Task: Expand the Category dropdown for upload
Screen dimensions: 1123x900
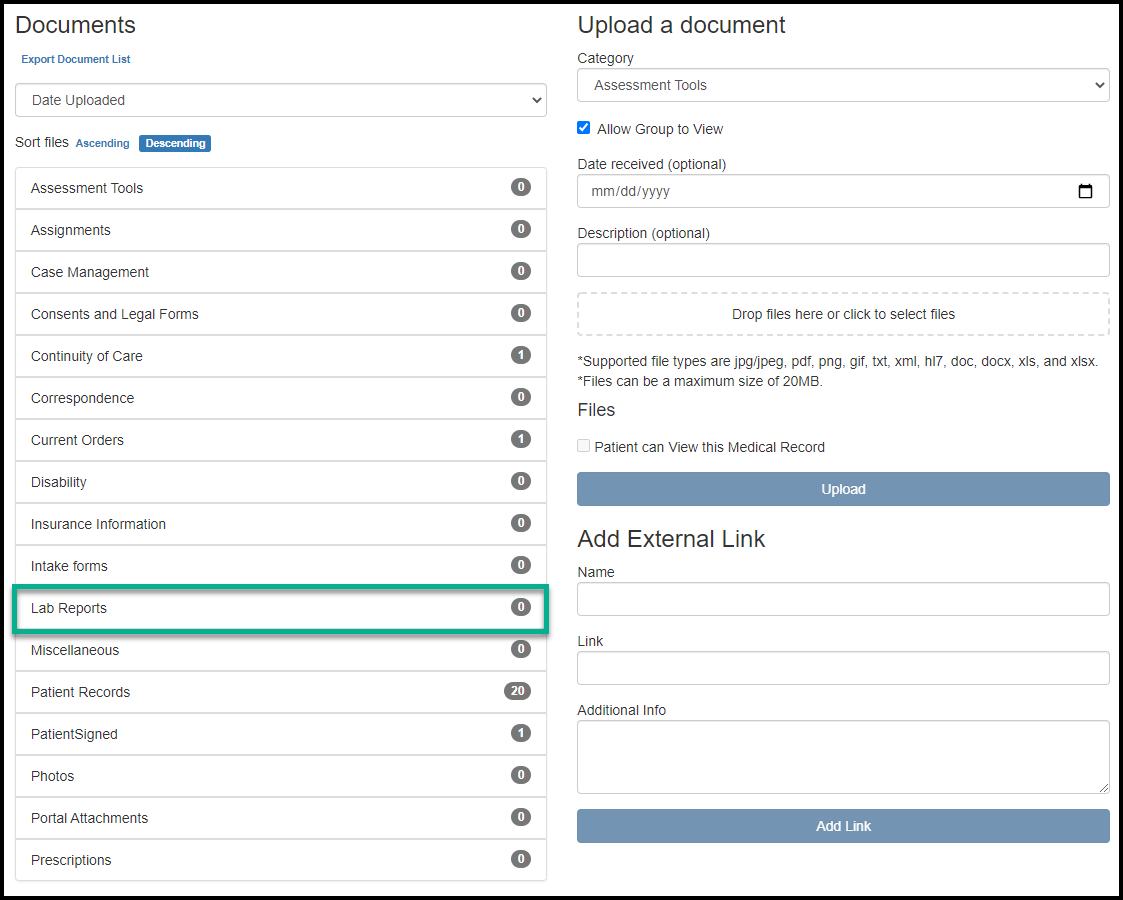Action: (x=842, y=85)
